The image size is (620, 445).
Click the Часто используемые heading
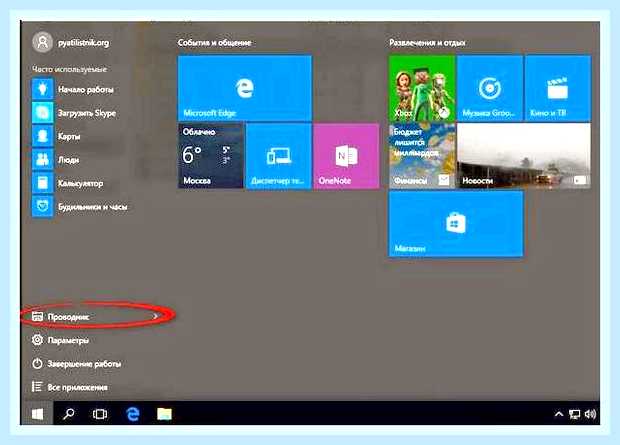pos(70,69)
